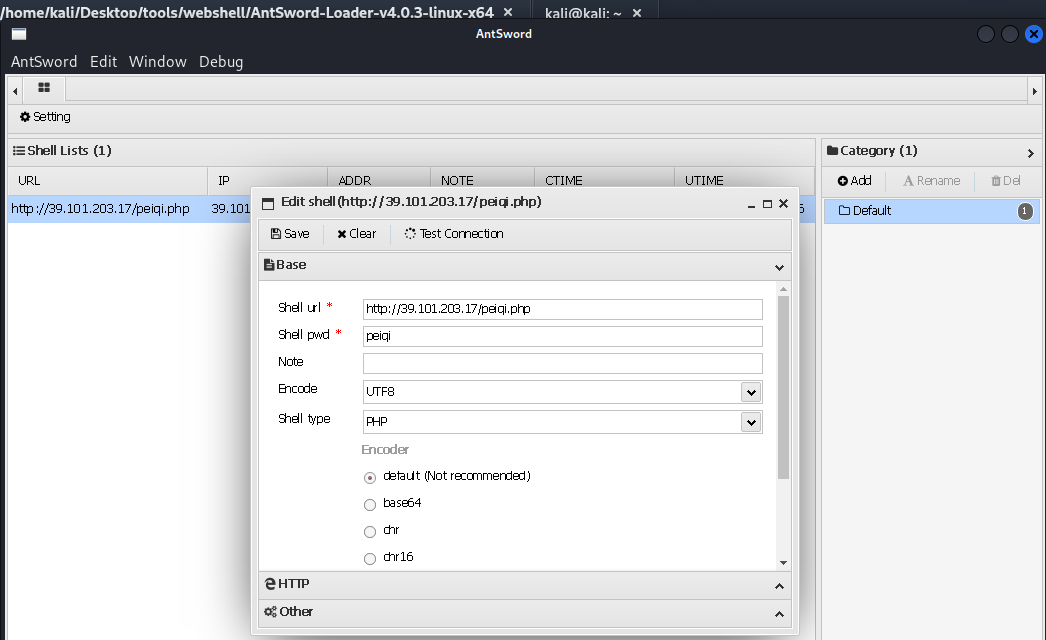Close the kali@kali terminal tab

click(637, 13)
